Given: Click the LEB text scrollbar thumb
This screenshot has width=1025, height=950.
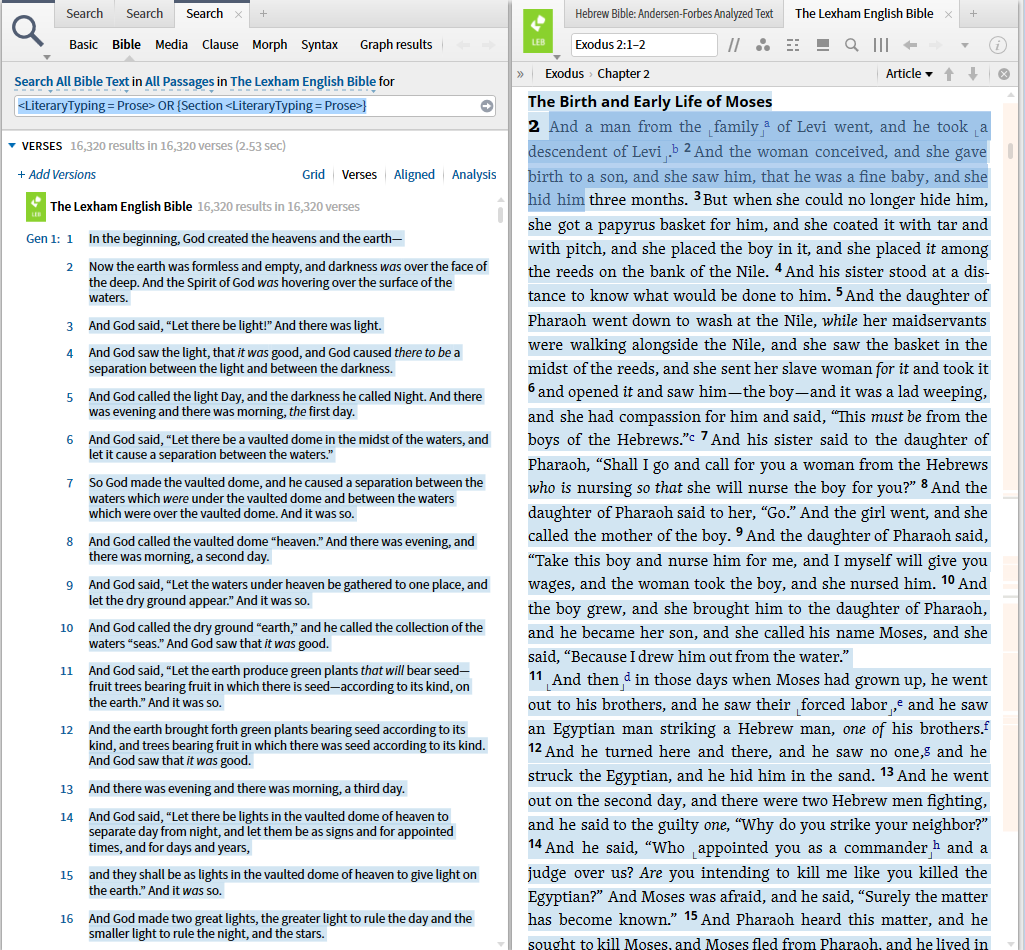Looking at the screenshot, I should click(1010, 151).
